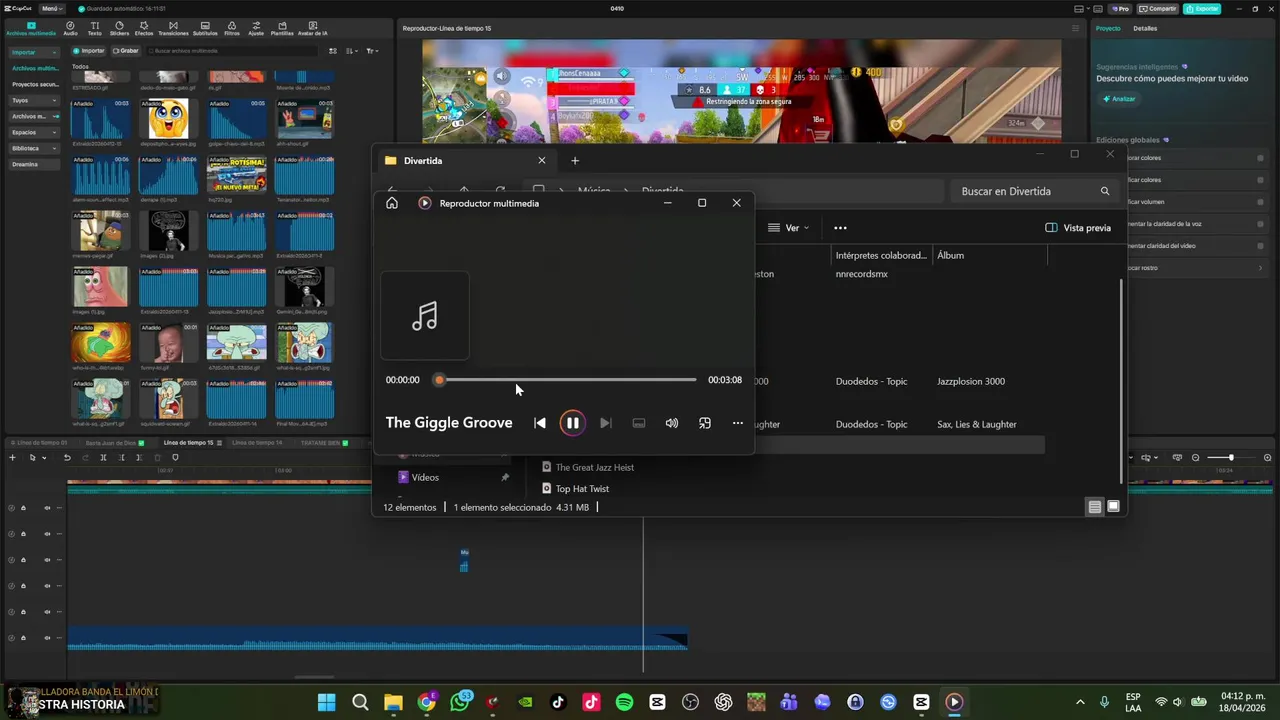The image size is (1280, 720).
Task: Skip to the next track in media player
Action: (605, 423)
